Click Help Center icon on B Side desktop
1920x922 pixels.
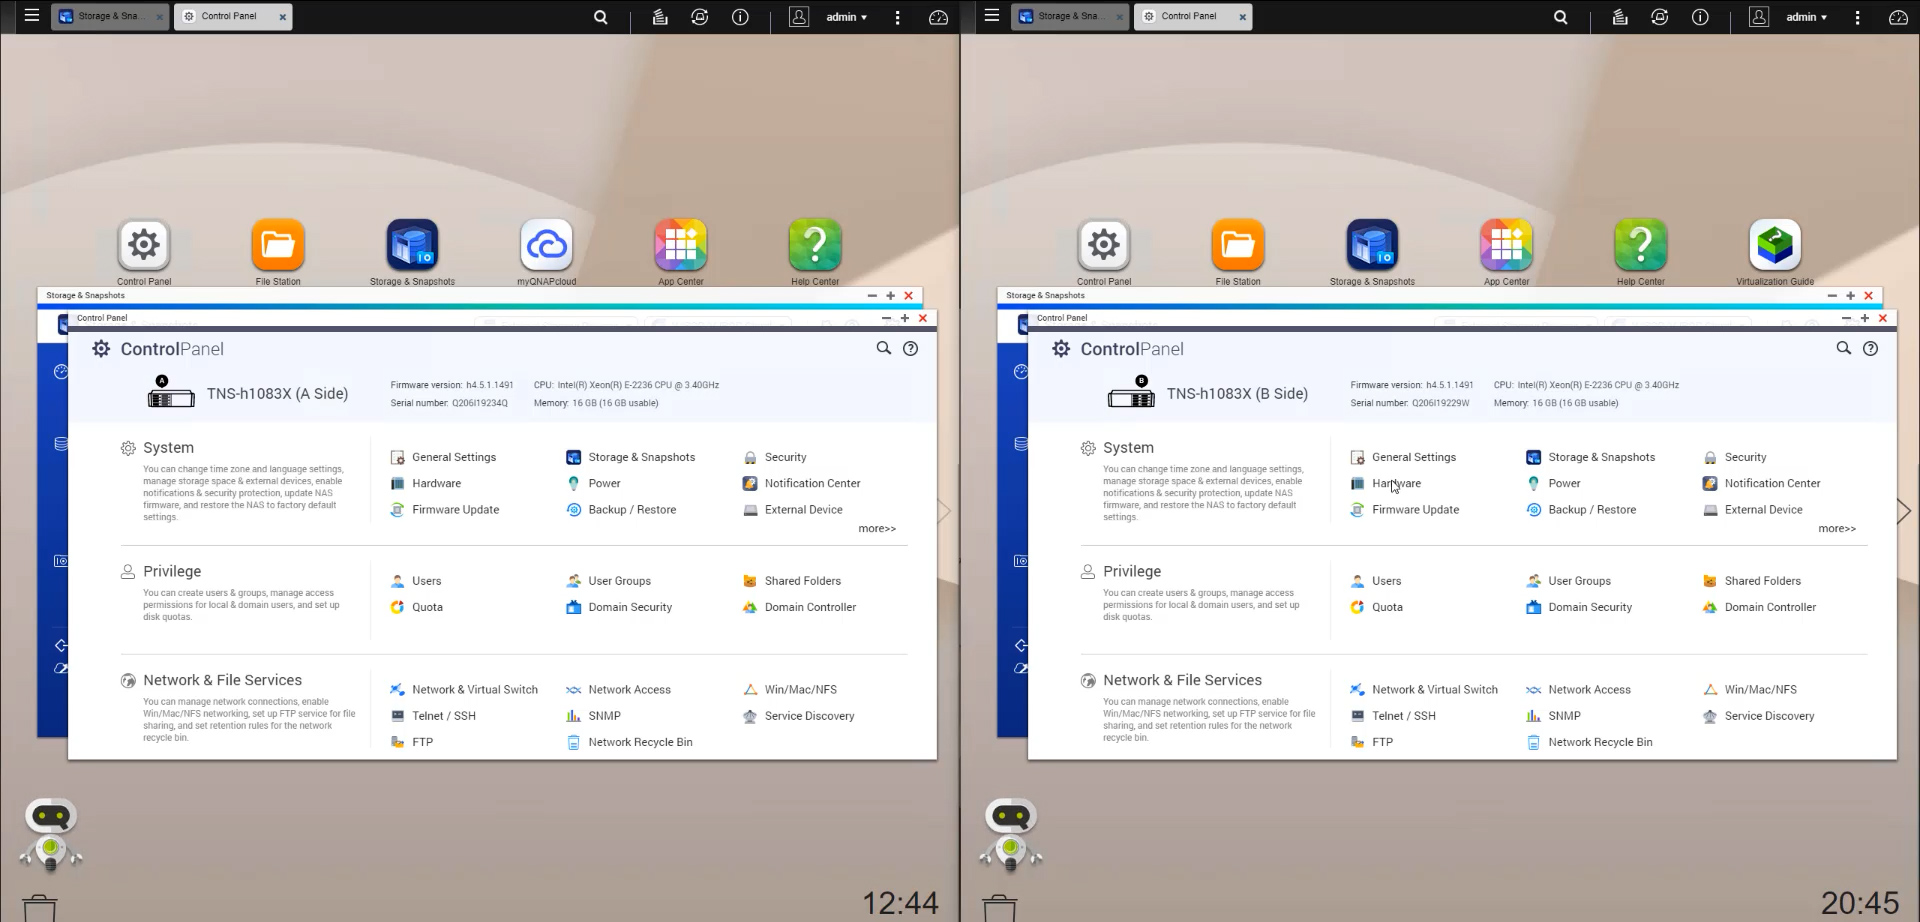1640,246
